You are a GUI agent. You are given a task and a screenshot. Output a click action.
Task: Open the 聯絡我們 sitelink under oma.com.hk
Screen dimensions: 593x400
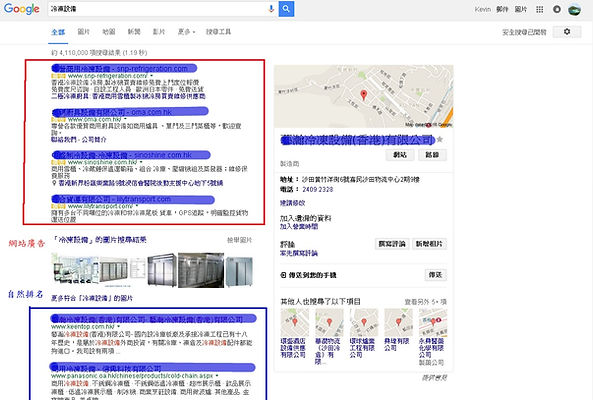(64, 140)
